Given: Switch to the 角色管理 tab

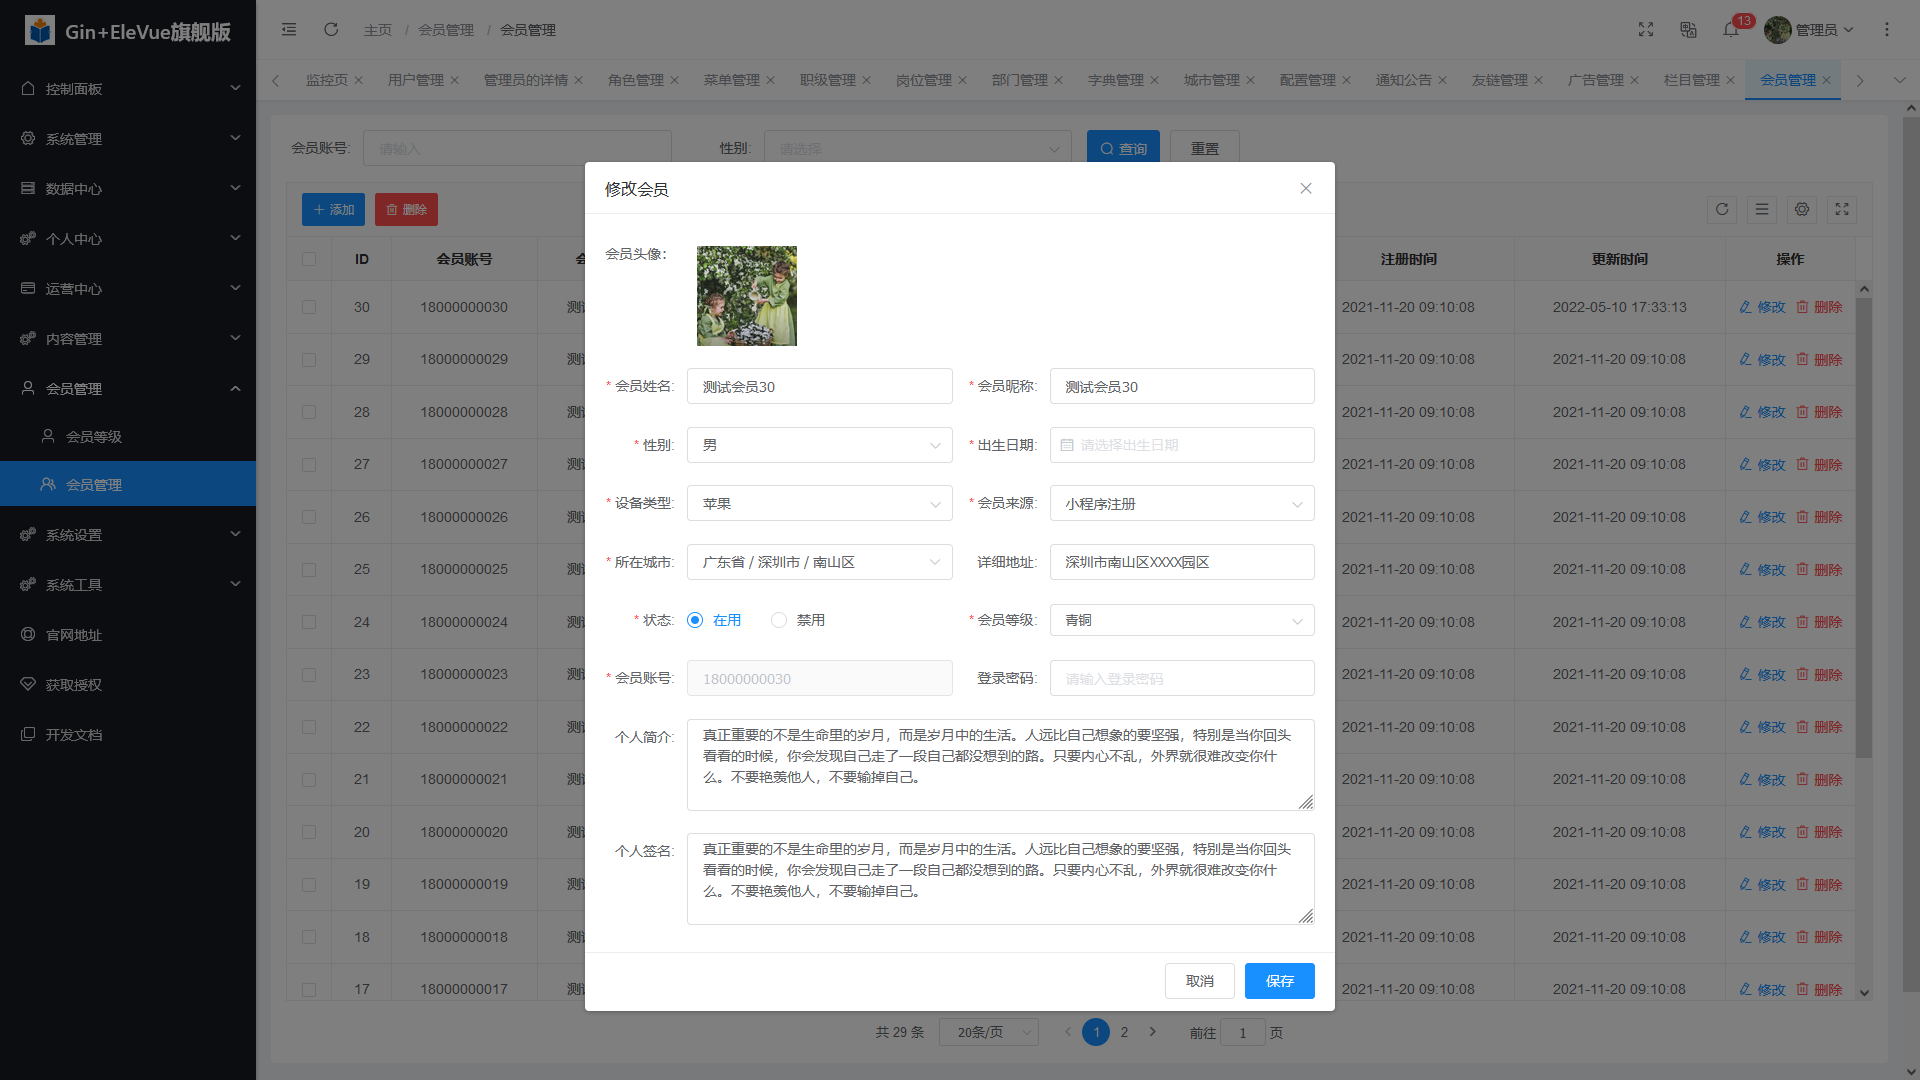Looking at the screenshot, I should click(x=635, y=80).
